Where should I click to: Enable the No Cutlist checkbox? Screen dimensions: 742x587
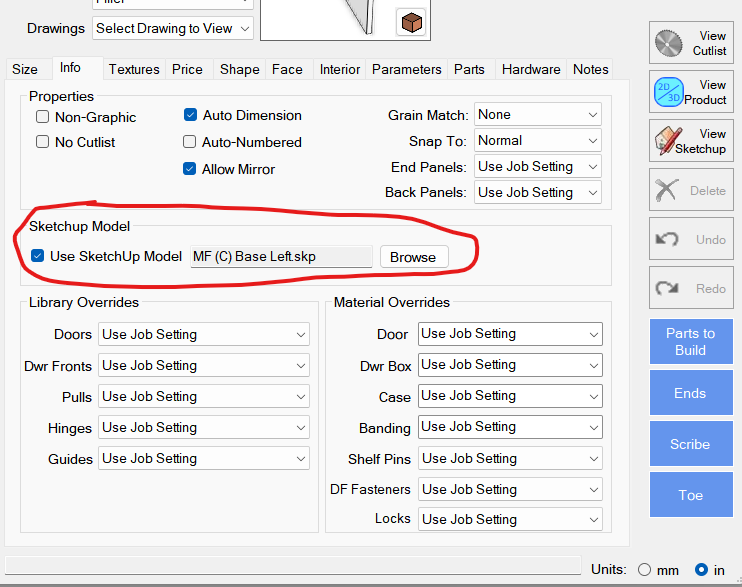43,142
